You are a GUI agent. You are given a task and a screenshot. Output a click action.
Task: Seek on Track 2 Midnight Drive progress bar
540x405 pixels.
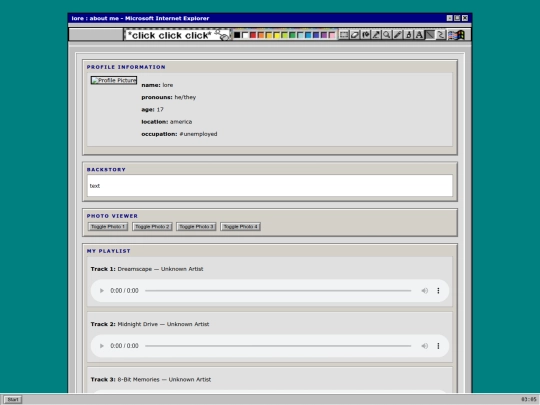(x=278, y=346)
